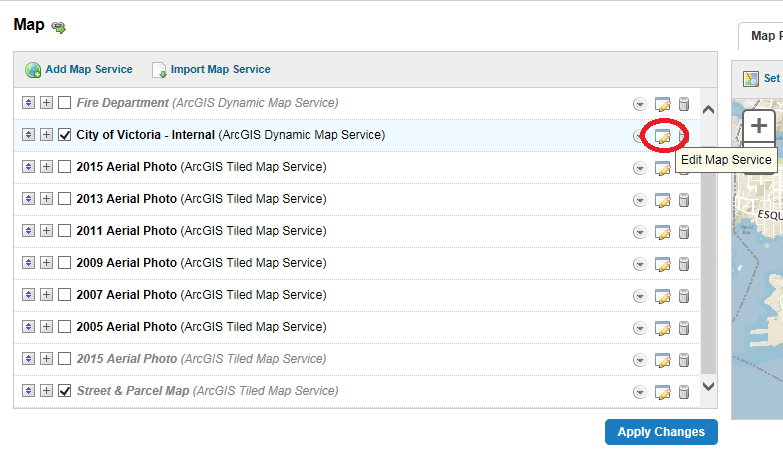Click the reorder arrows for Street & Parcel Map
The height and width of the screenshot is (454, 783).
pos(28,391)
